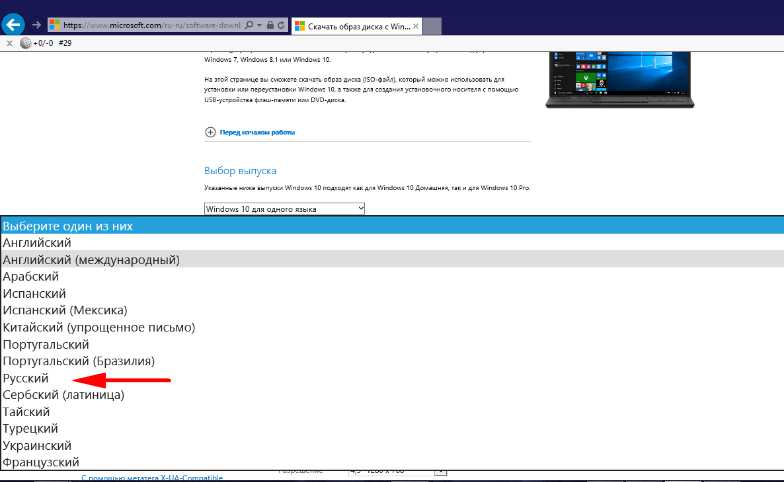Expand 'Перед началом работы' plus icon
784x482 pixels.
[210, 132]
